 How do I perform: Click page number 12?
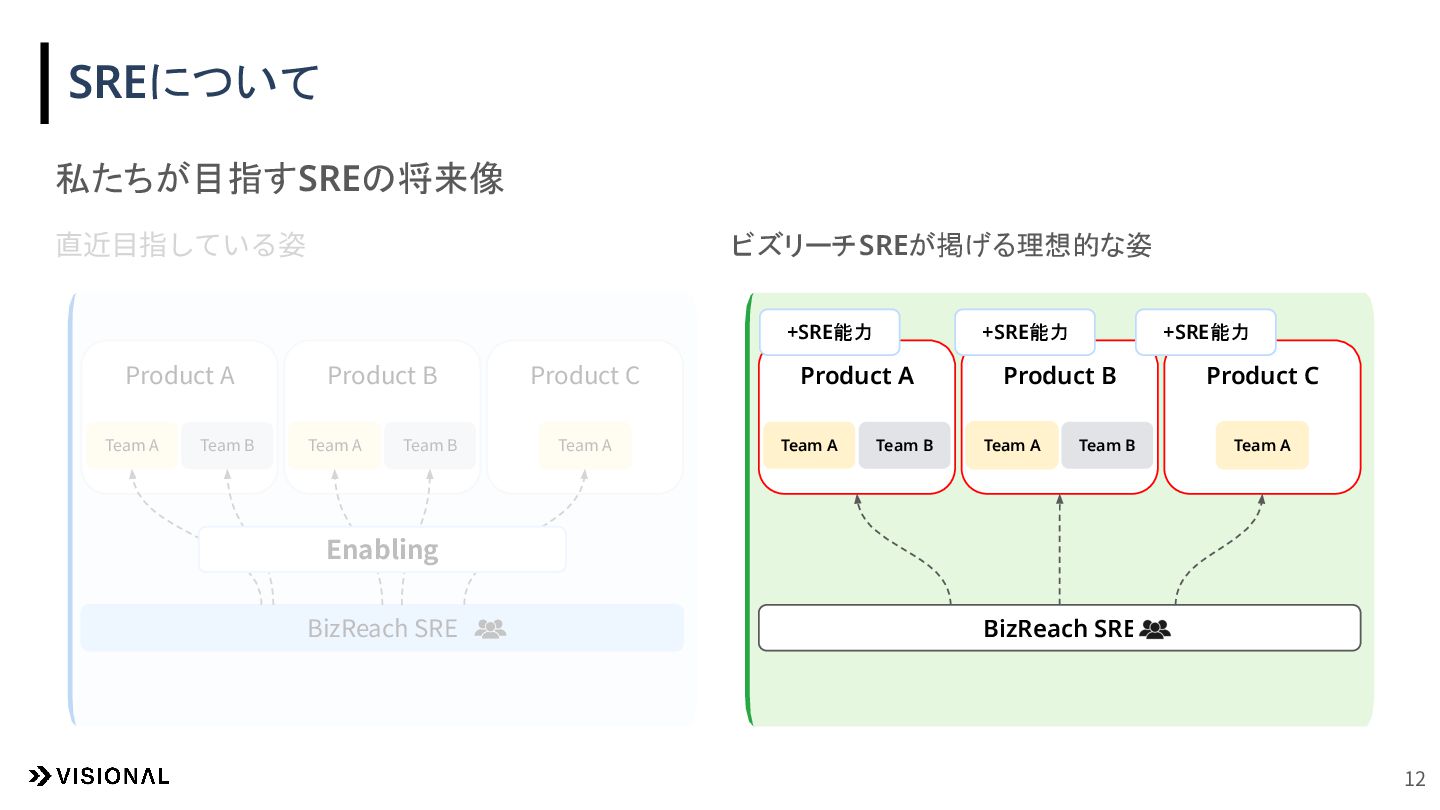[x=1415, y=779]
